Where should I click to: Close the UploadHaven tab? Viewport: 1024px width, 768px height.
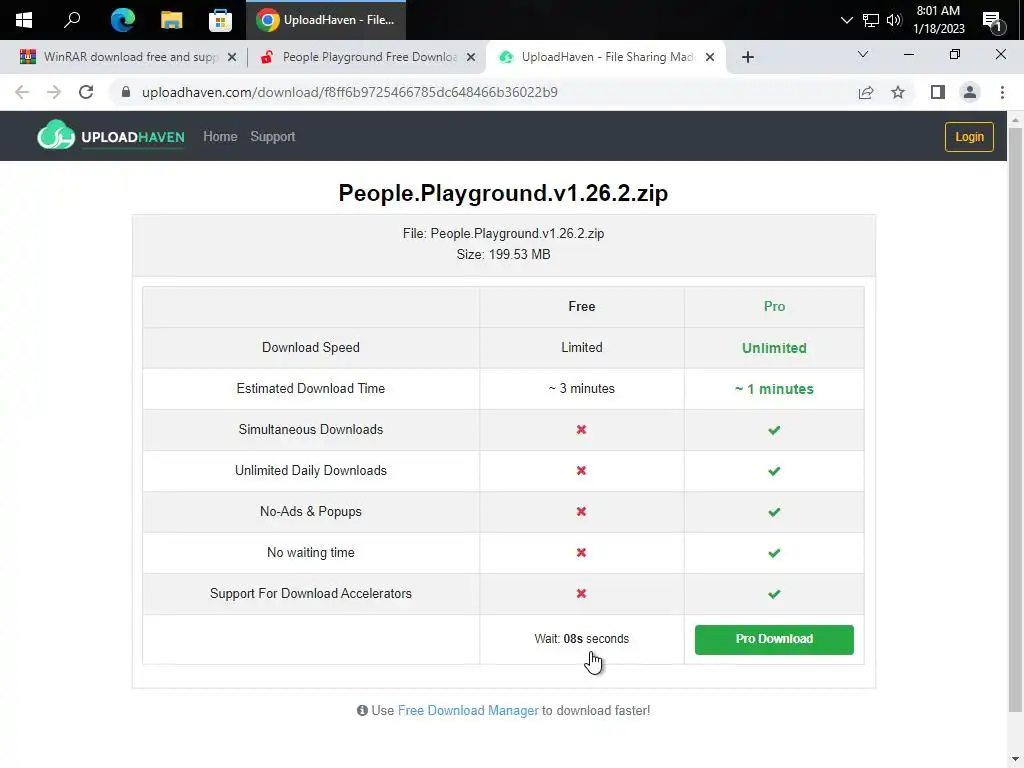pyautogui.click(x=710, y=57)
